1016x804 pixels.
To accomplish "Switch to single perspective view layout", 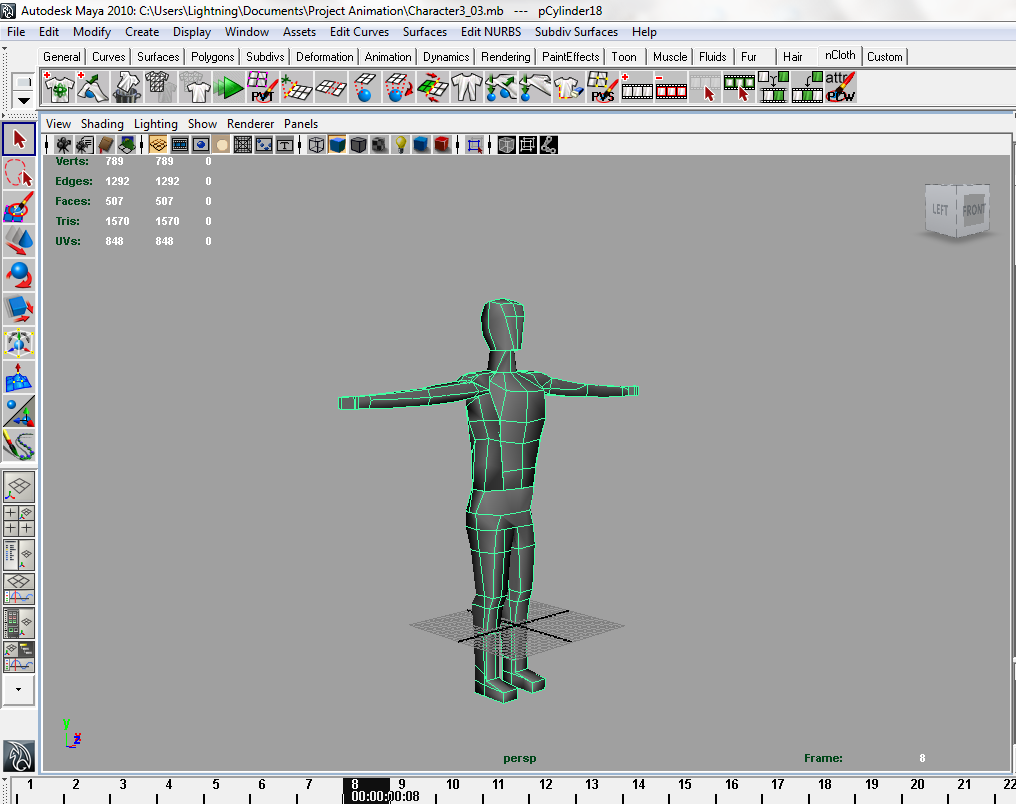I will tap(18, 487).
